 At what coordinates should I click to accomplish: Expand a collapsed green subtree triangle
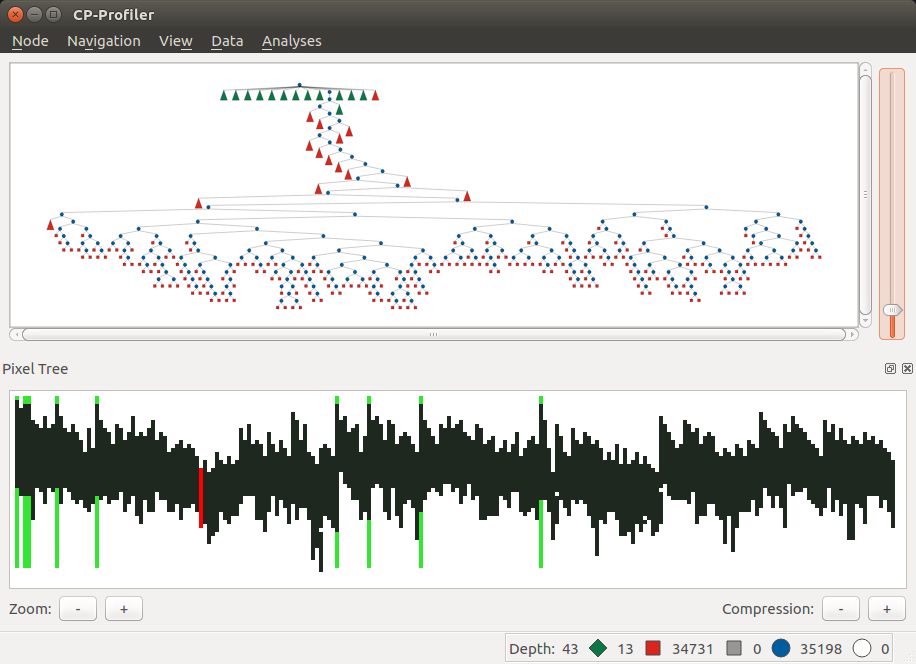click(x=225, y=96)
